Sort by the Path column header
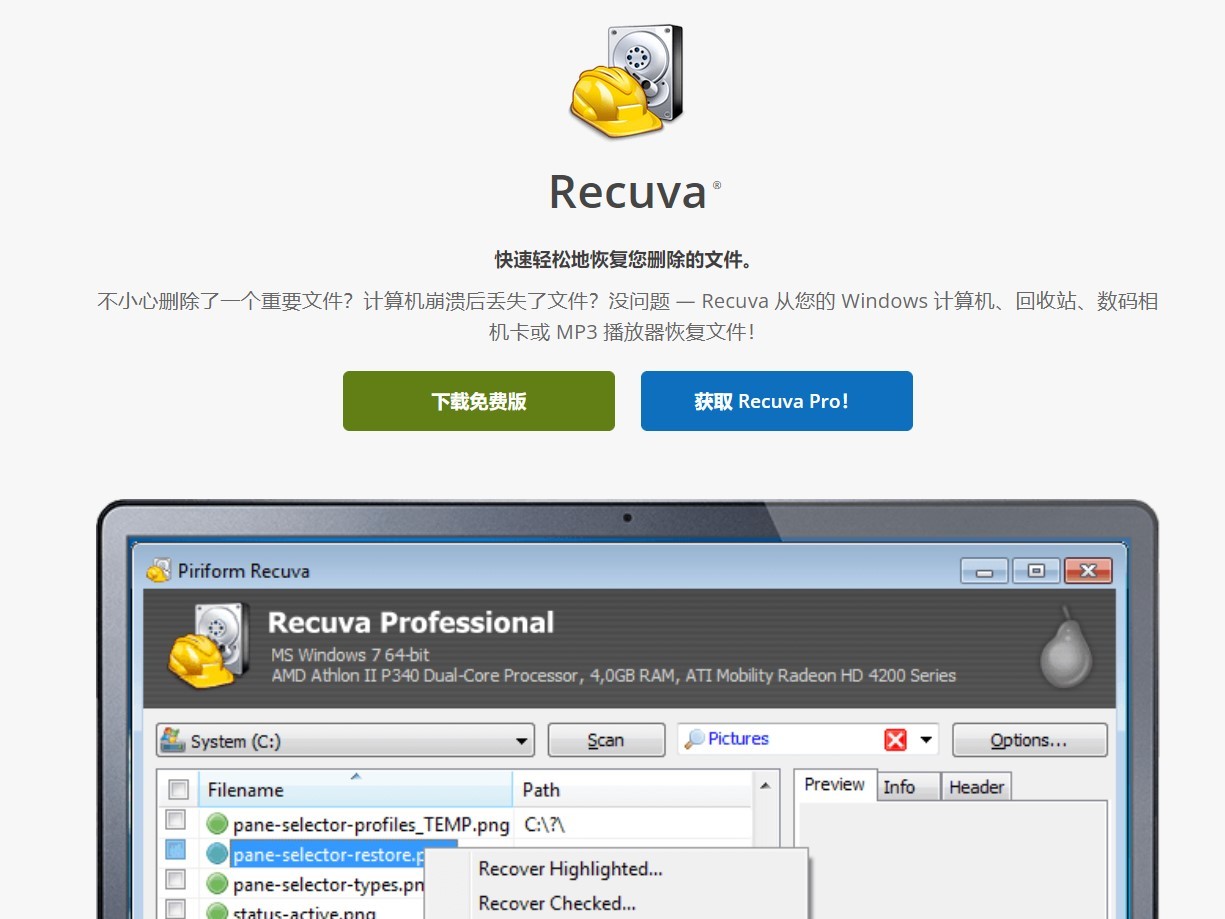Image resolution: width=1225 pixels, height=919 pixels. (632, 790)
